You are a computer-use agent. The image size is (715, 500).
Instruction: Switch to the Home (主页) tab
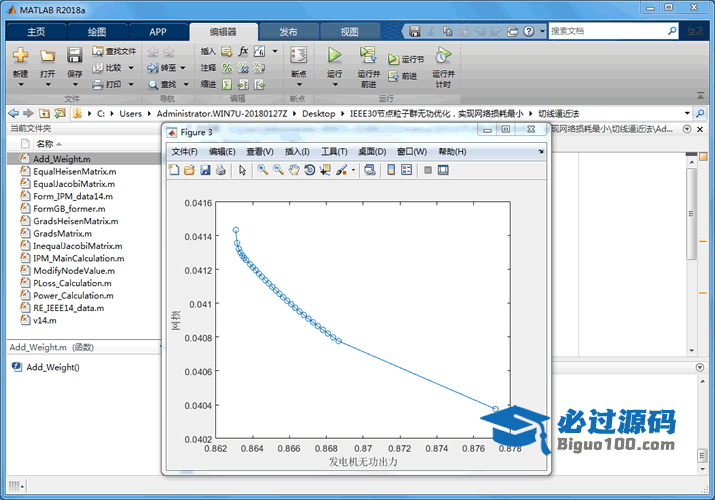click(36, 32)
